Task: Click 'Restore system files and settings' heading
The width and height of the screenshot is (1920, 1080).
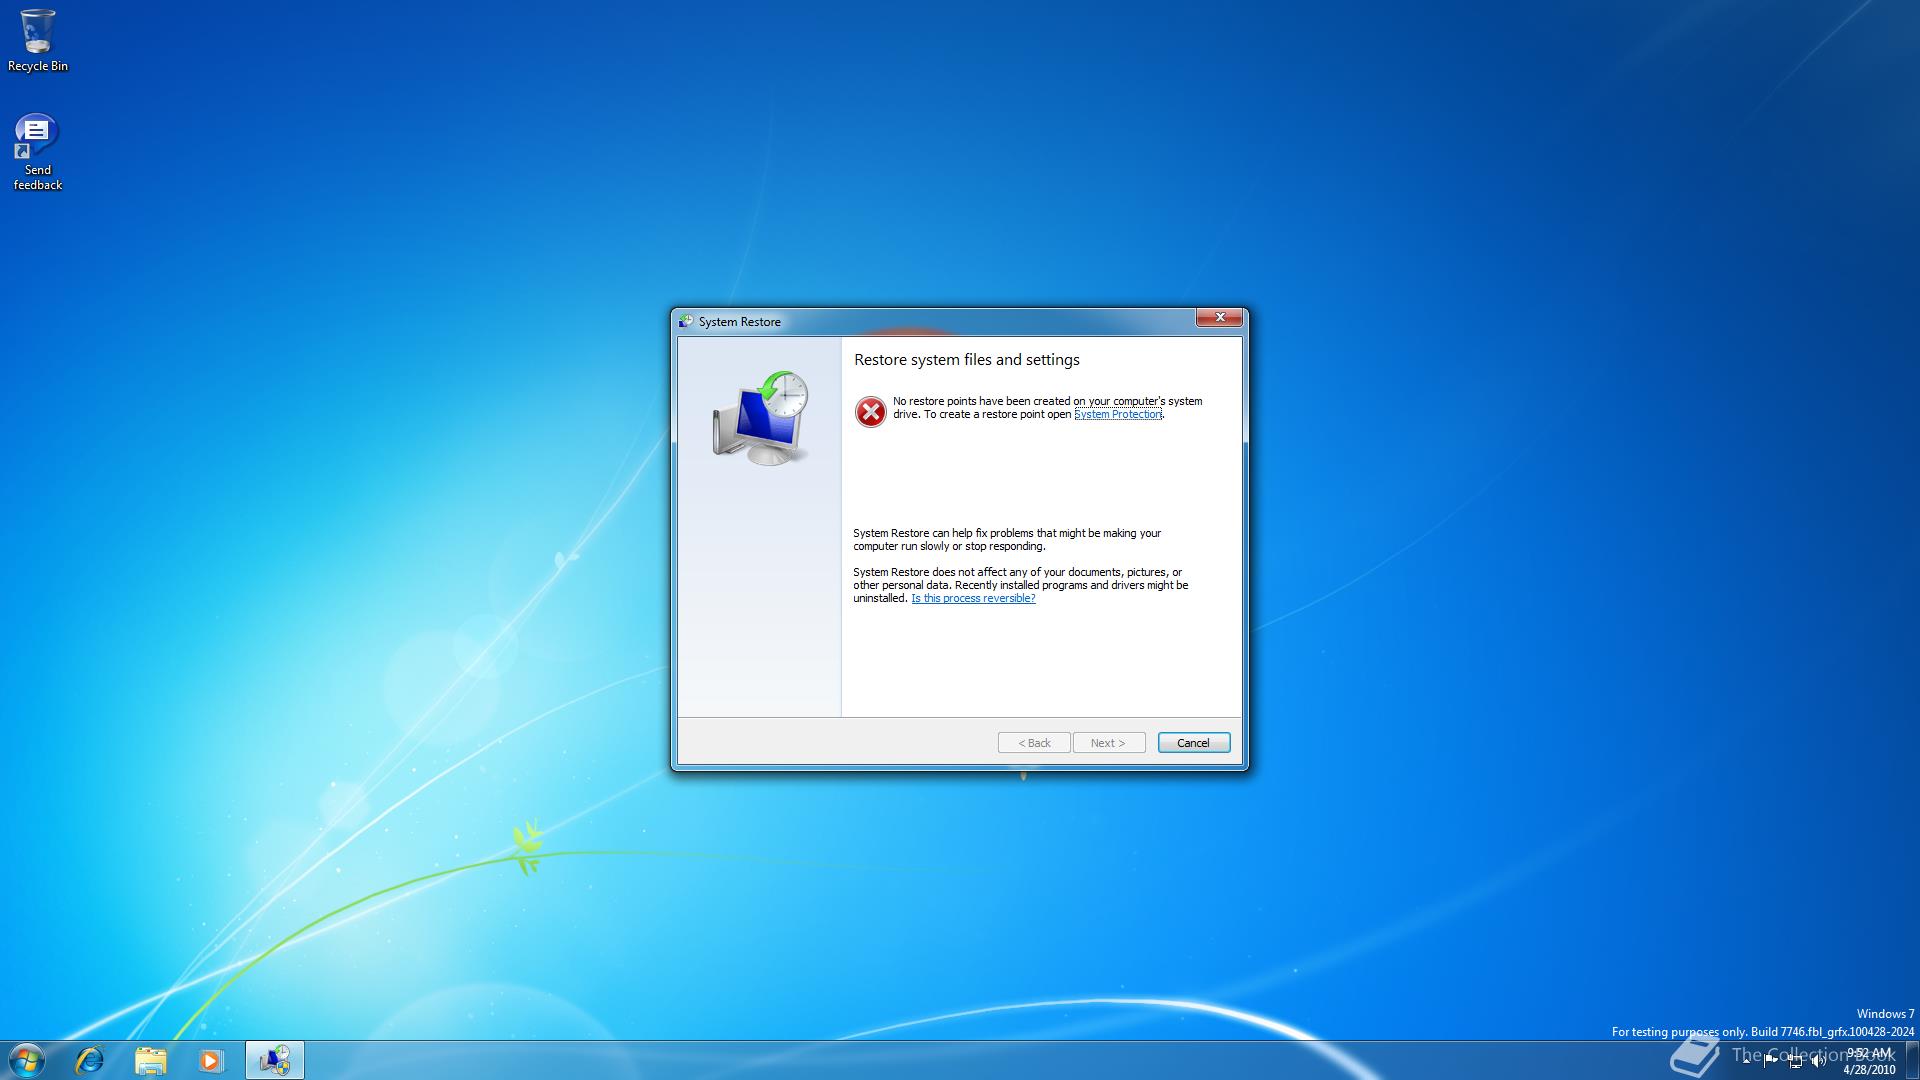Action: [967, 360]
